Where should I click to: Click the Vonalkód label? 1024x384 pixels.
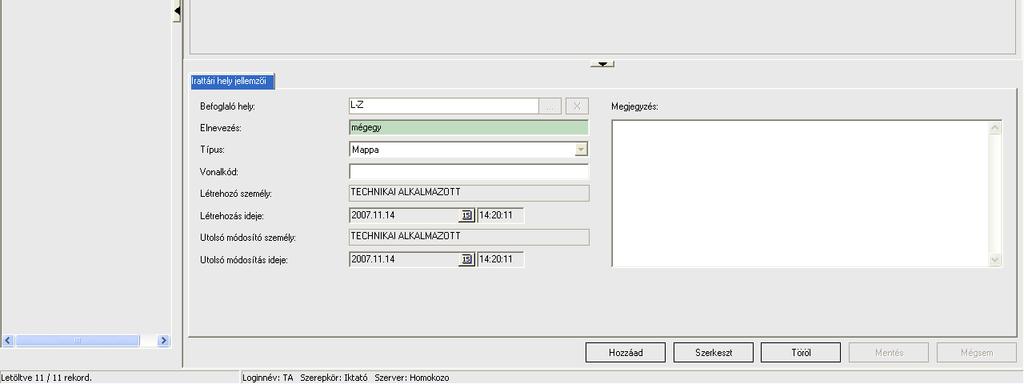point(219,172)
